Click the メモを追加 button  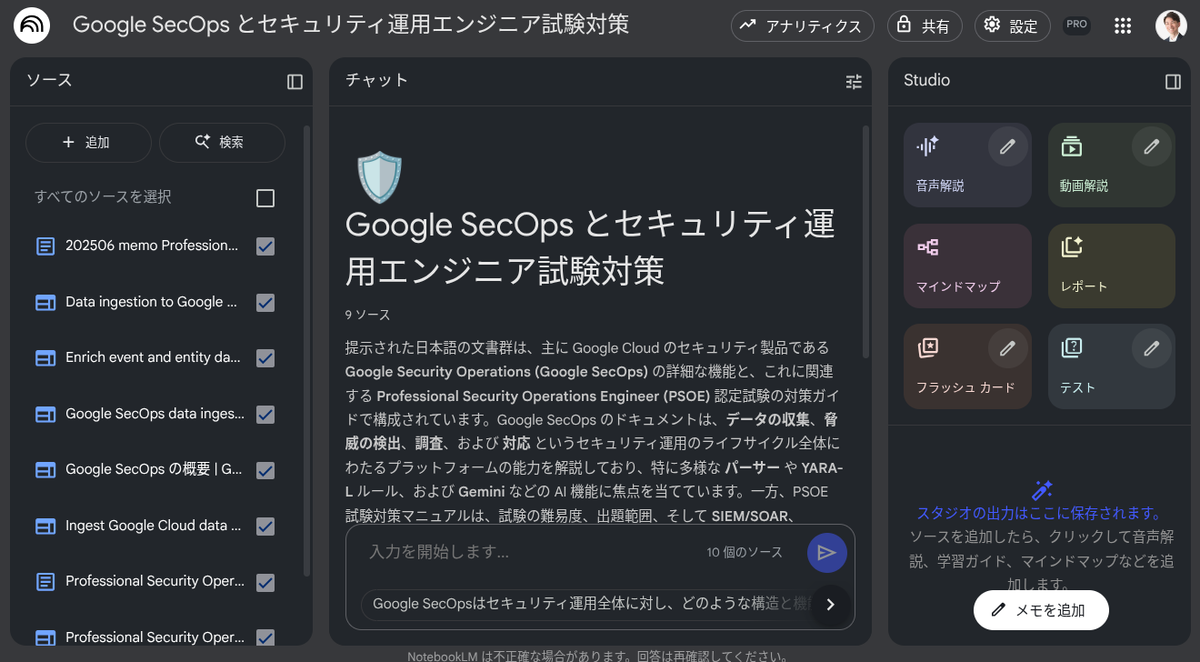pyautogui.click(x=1040, y=610)
